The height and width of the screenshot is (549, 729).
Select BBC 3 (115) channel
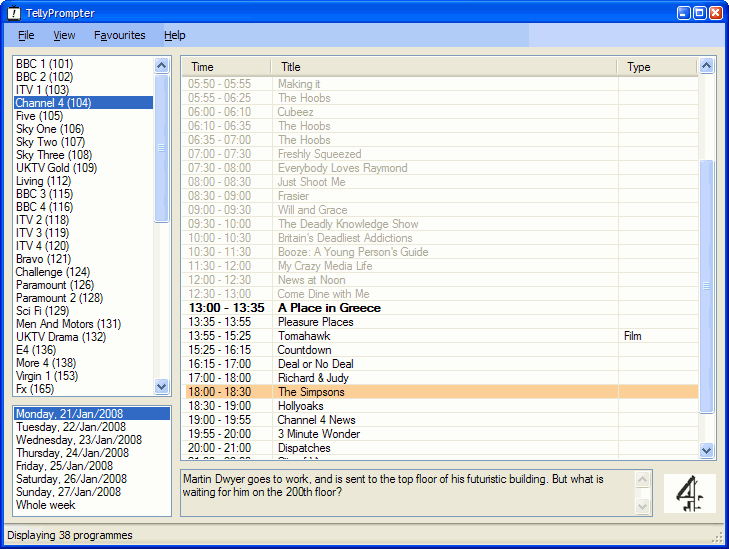[x=84, y=194]
